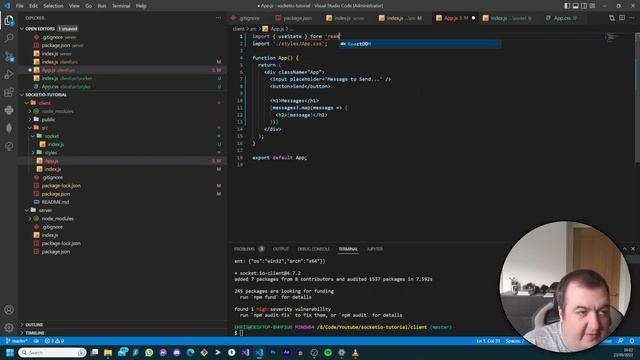Open customize layout button in title bar
640x360 pixels.
coord(592,6)
